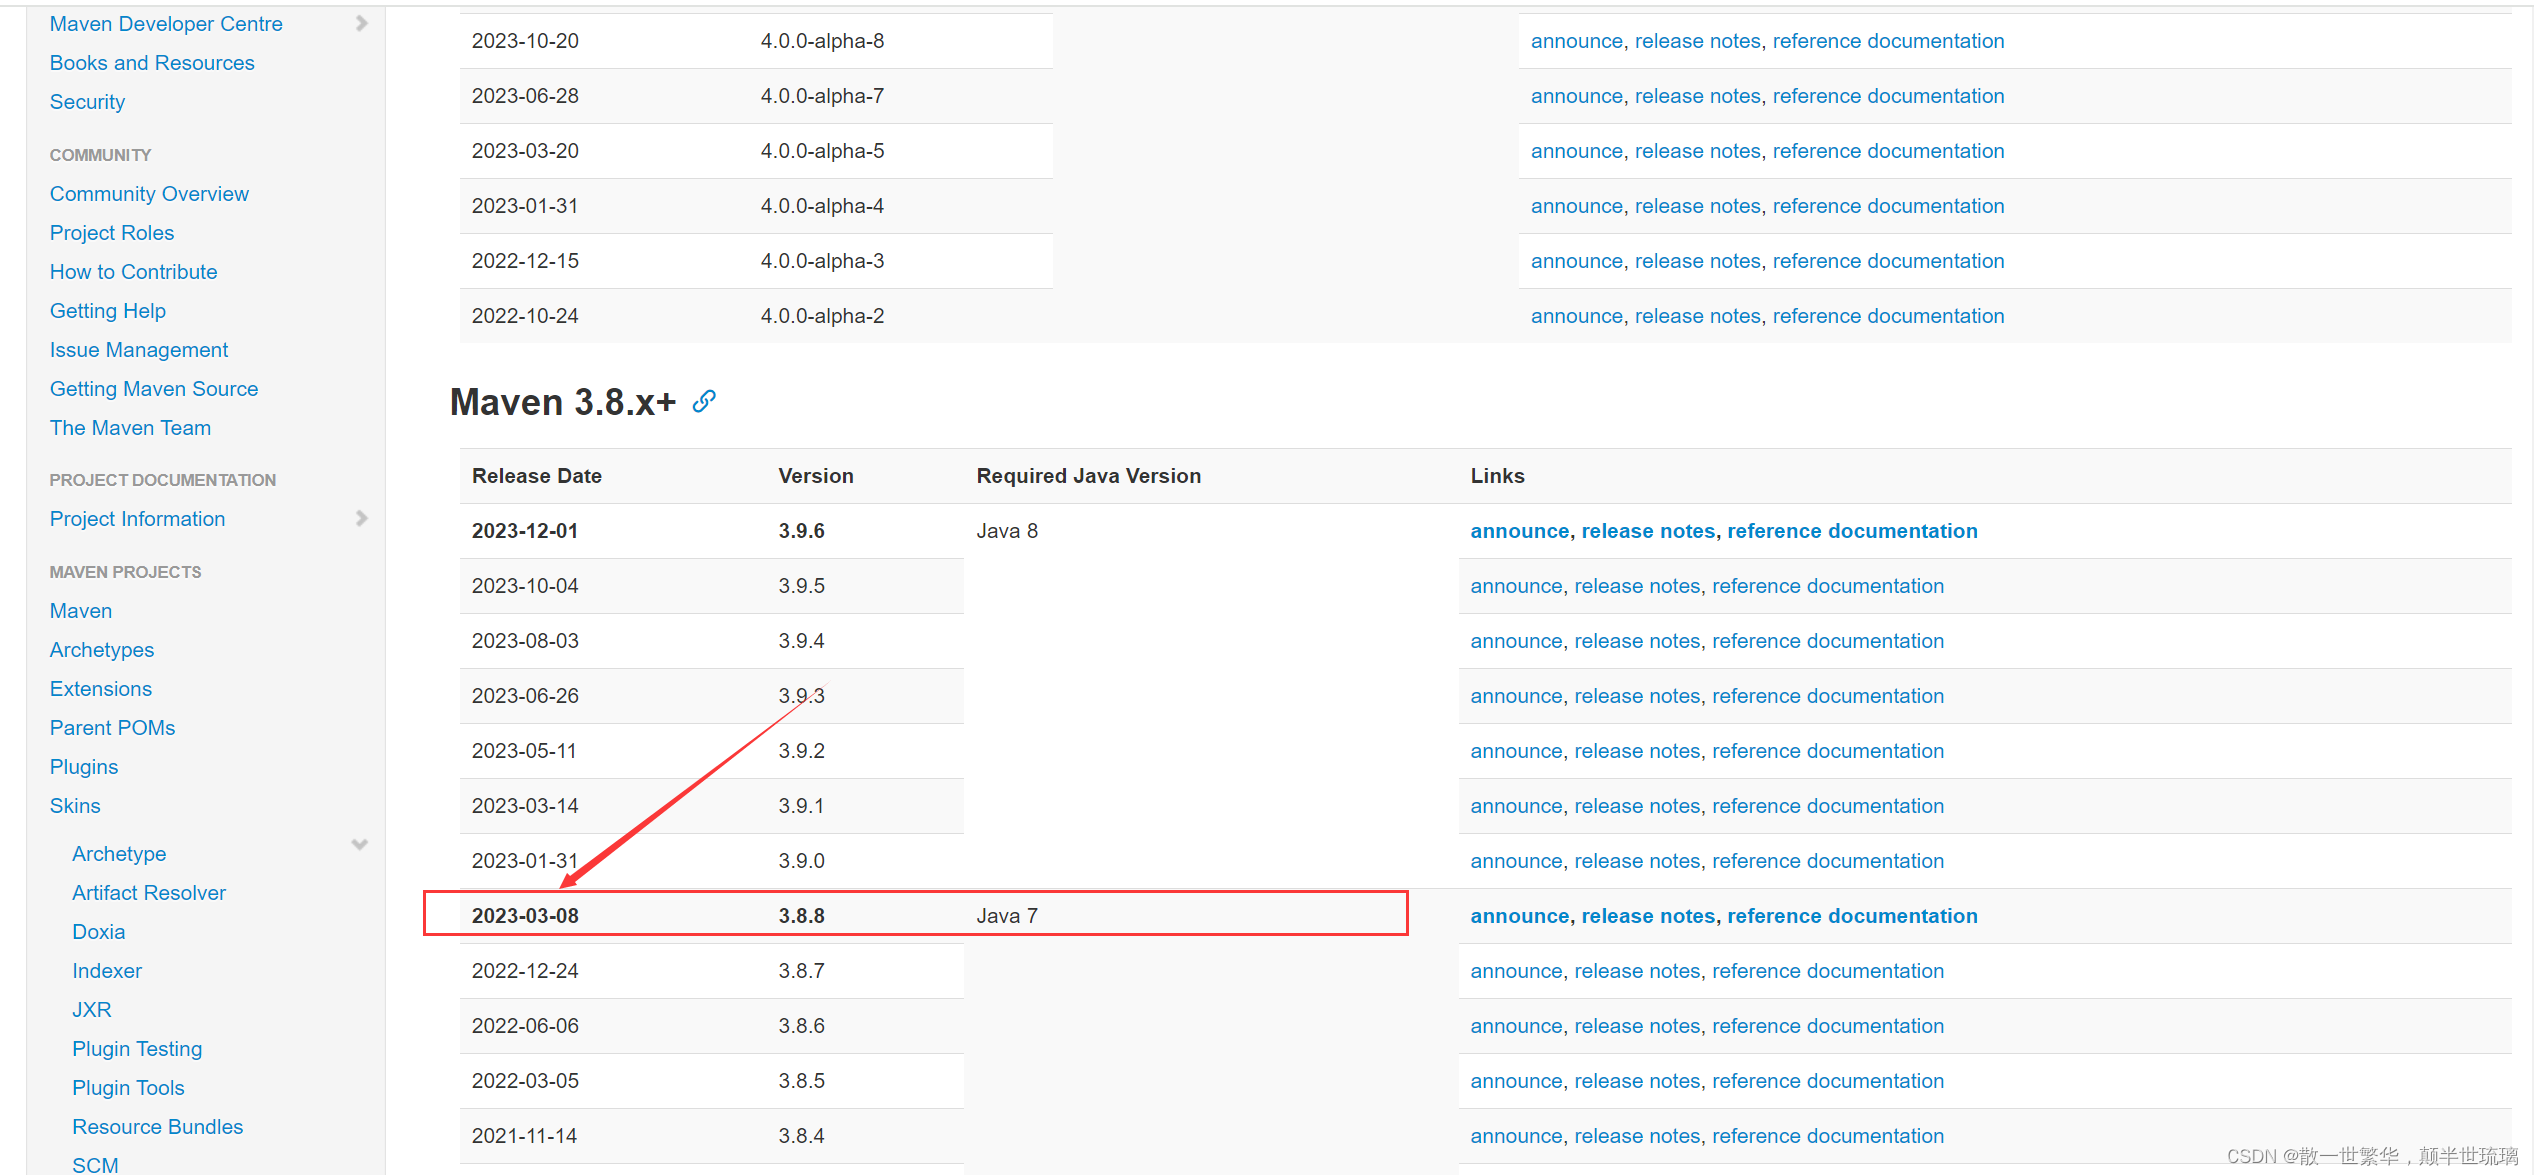The width and height of the screenshot is (2534, 1175).
Task: Open reference documentation for 4.0.0-alpha-5
Action: coord(1888,151)
